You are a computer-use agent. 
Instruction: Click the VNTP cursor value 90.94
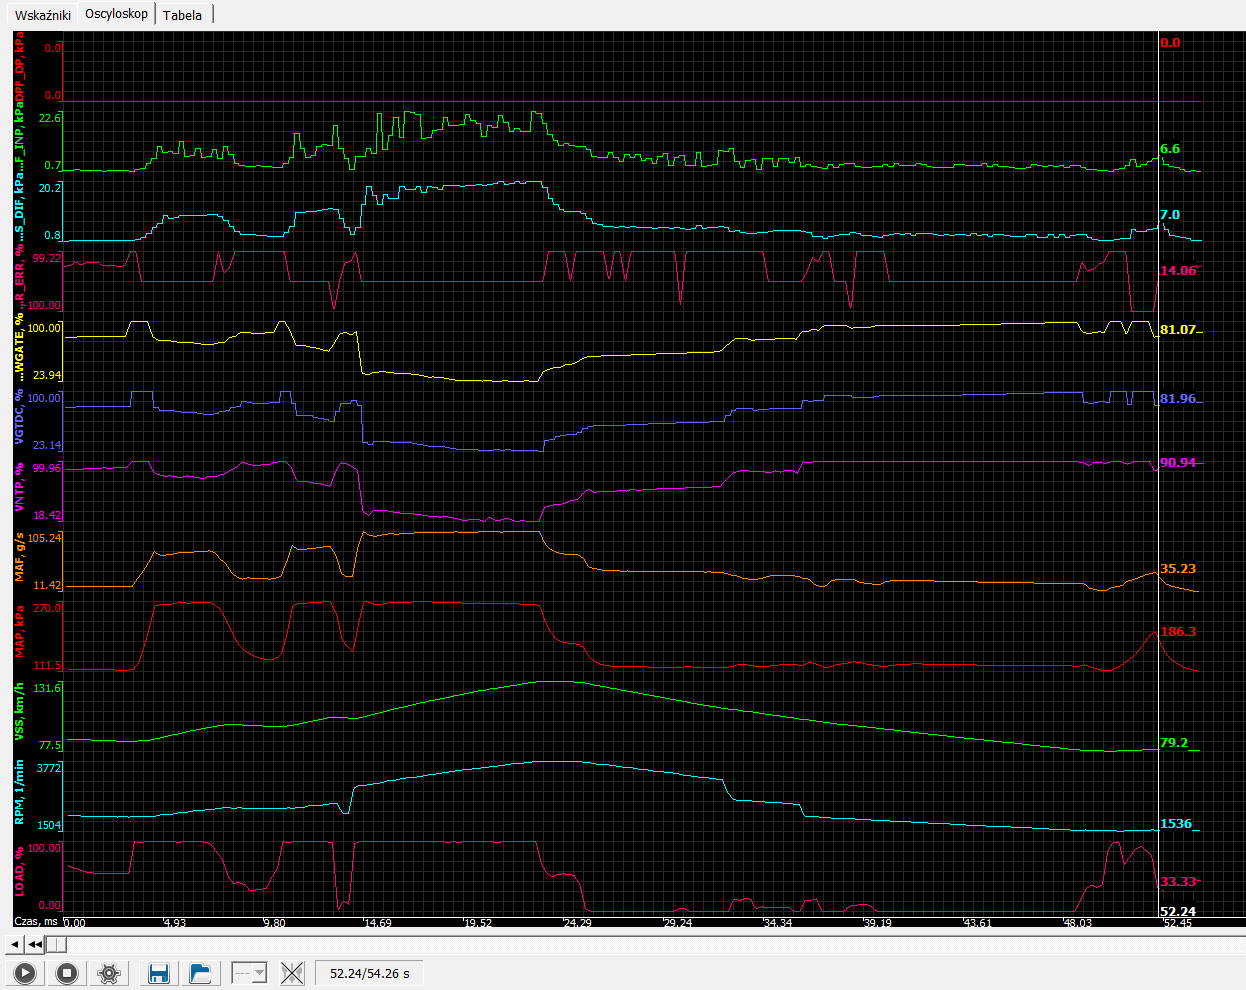[x=1178, y=463]
